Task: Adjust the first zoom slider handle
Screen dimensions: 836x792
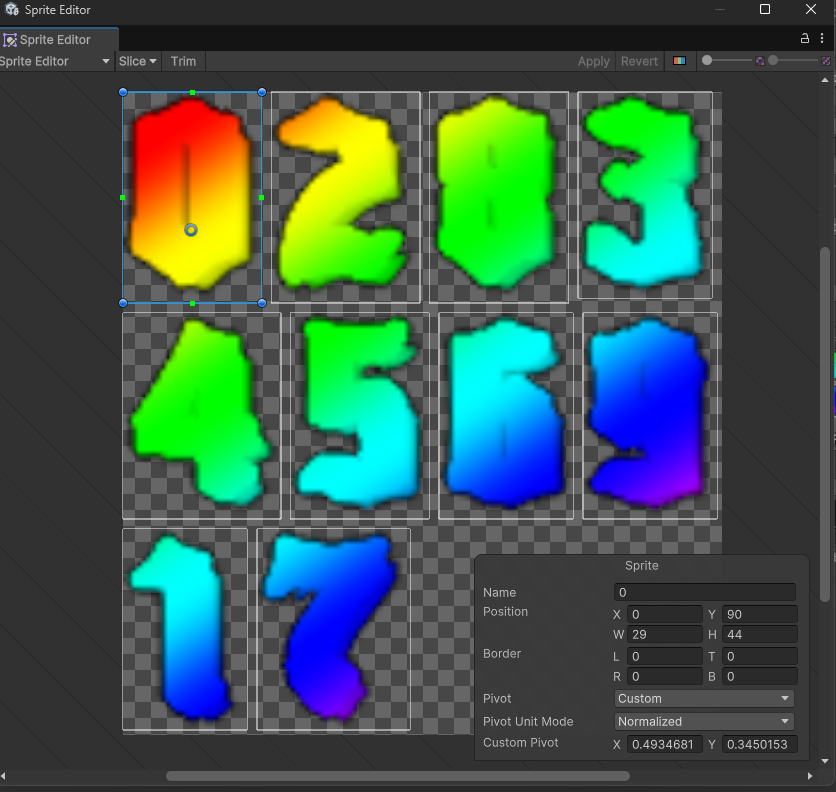Action: (x=707, y=60)
